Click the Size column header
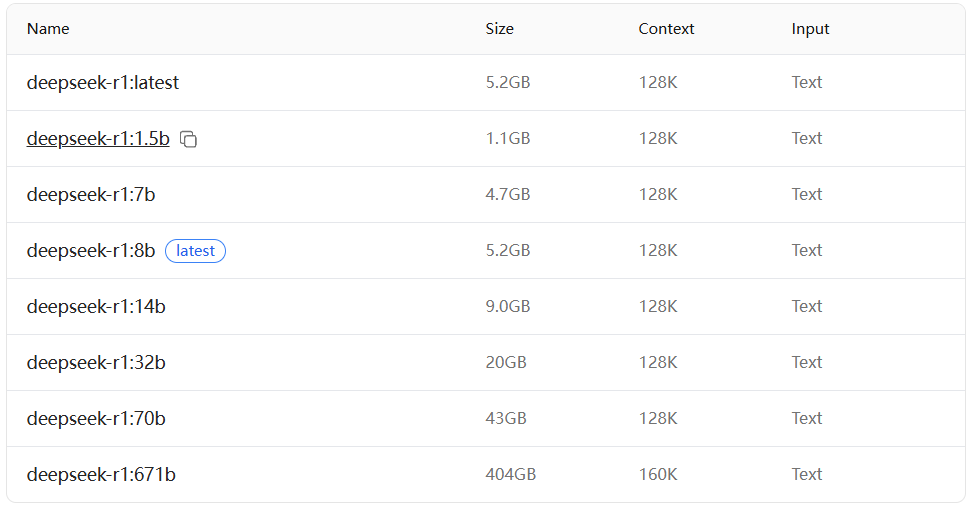The width and height of the screenshot is (975, 505). (499, 29)
